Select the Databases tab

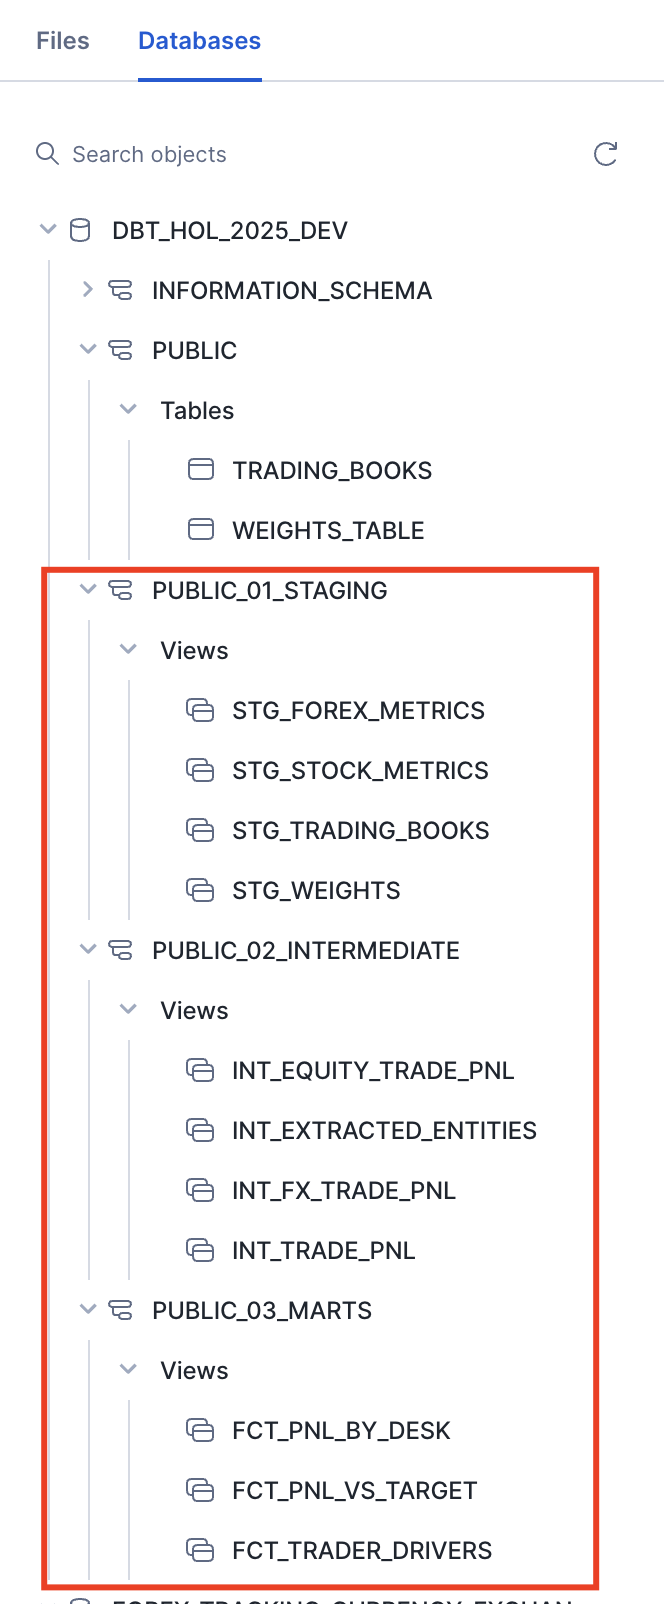click(x=199, y=41)
